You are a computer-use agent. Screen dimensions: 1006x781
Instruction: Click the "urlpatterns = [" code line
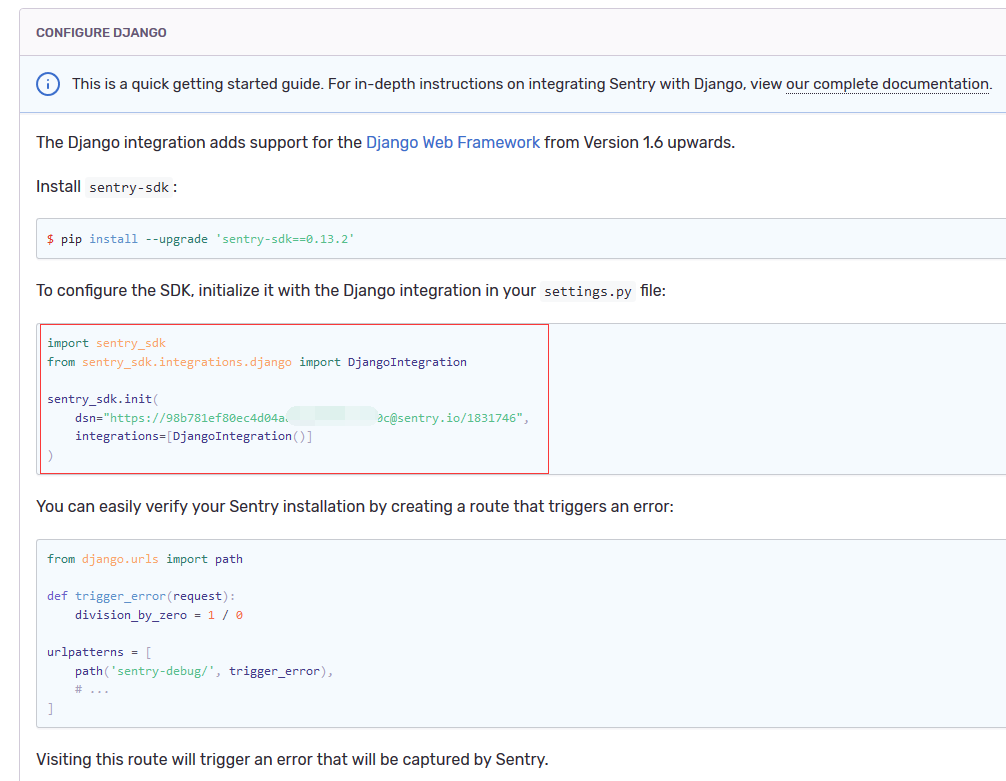99,652
